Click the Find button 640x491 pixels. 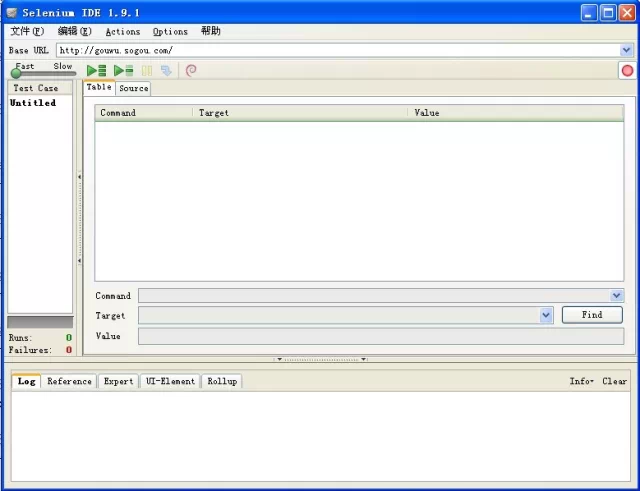(x=592, y=315)
